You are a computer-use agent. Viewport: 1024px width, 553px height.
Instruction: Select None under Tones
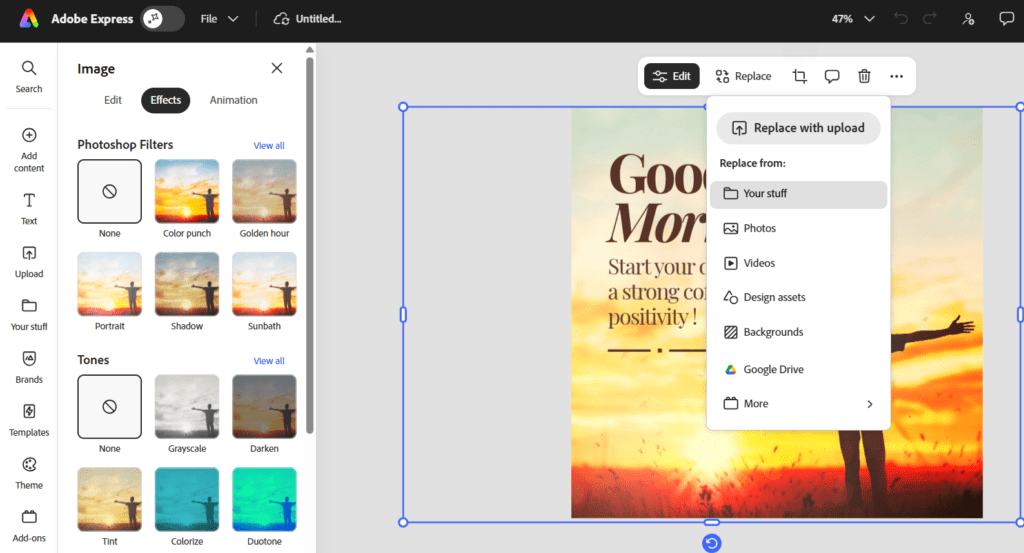[109, 406]
